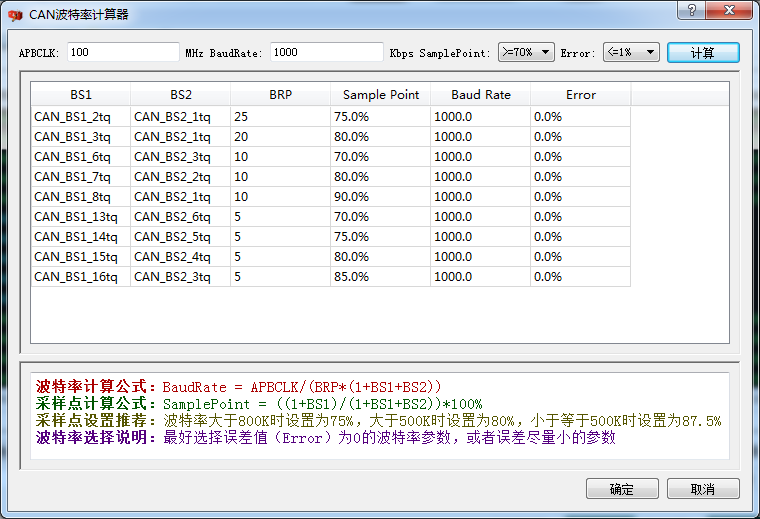Image resolution: width=760 pixels, height=519 pixels.
Task: Select the CAN_BS1_7tq row
Action: coord(331,177)
